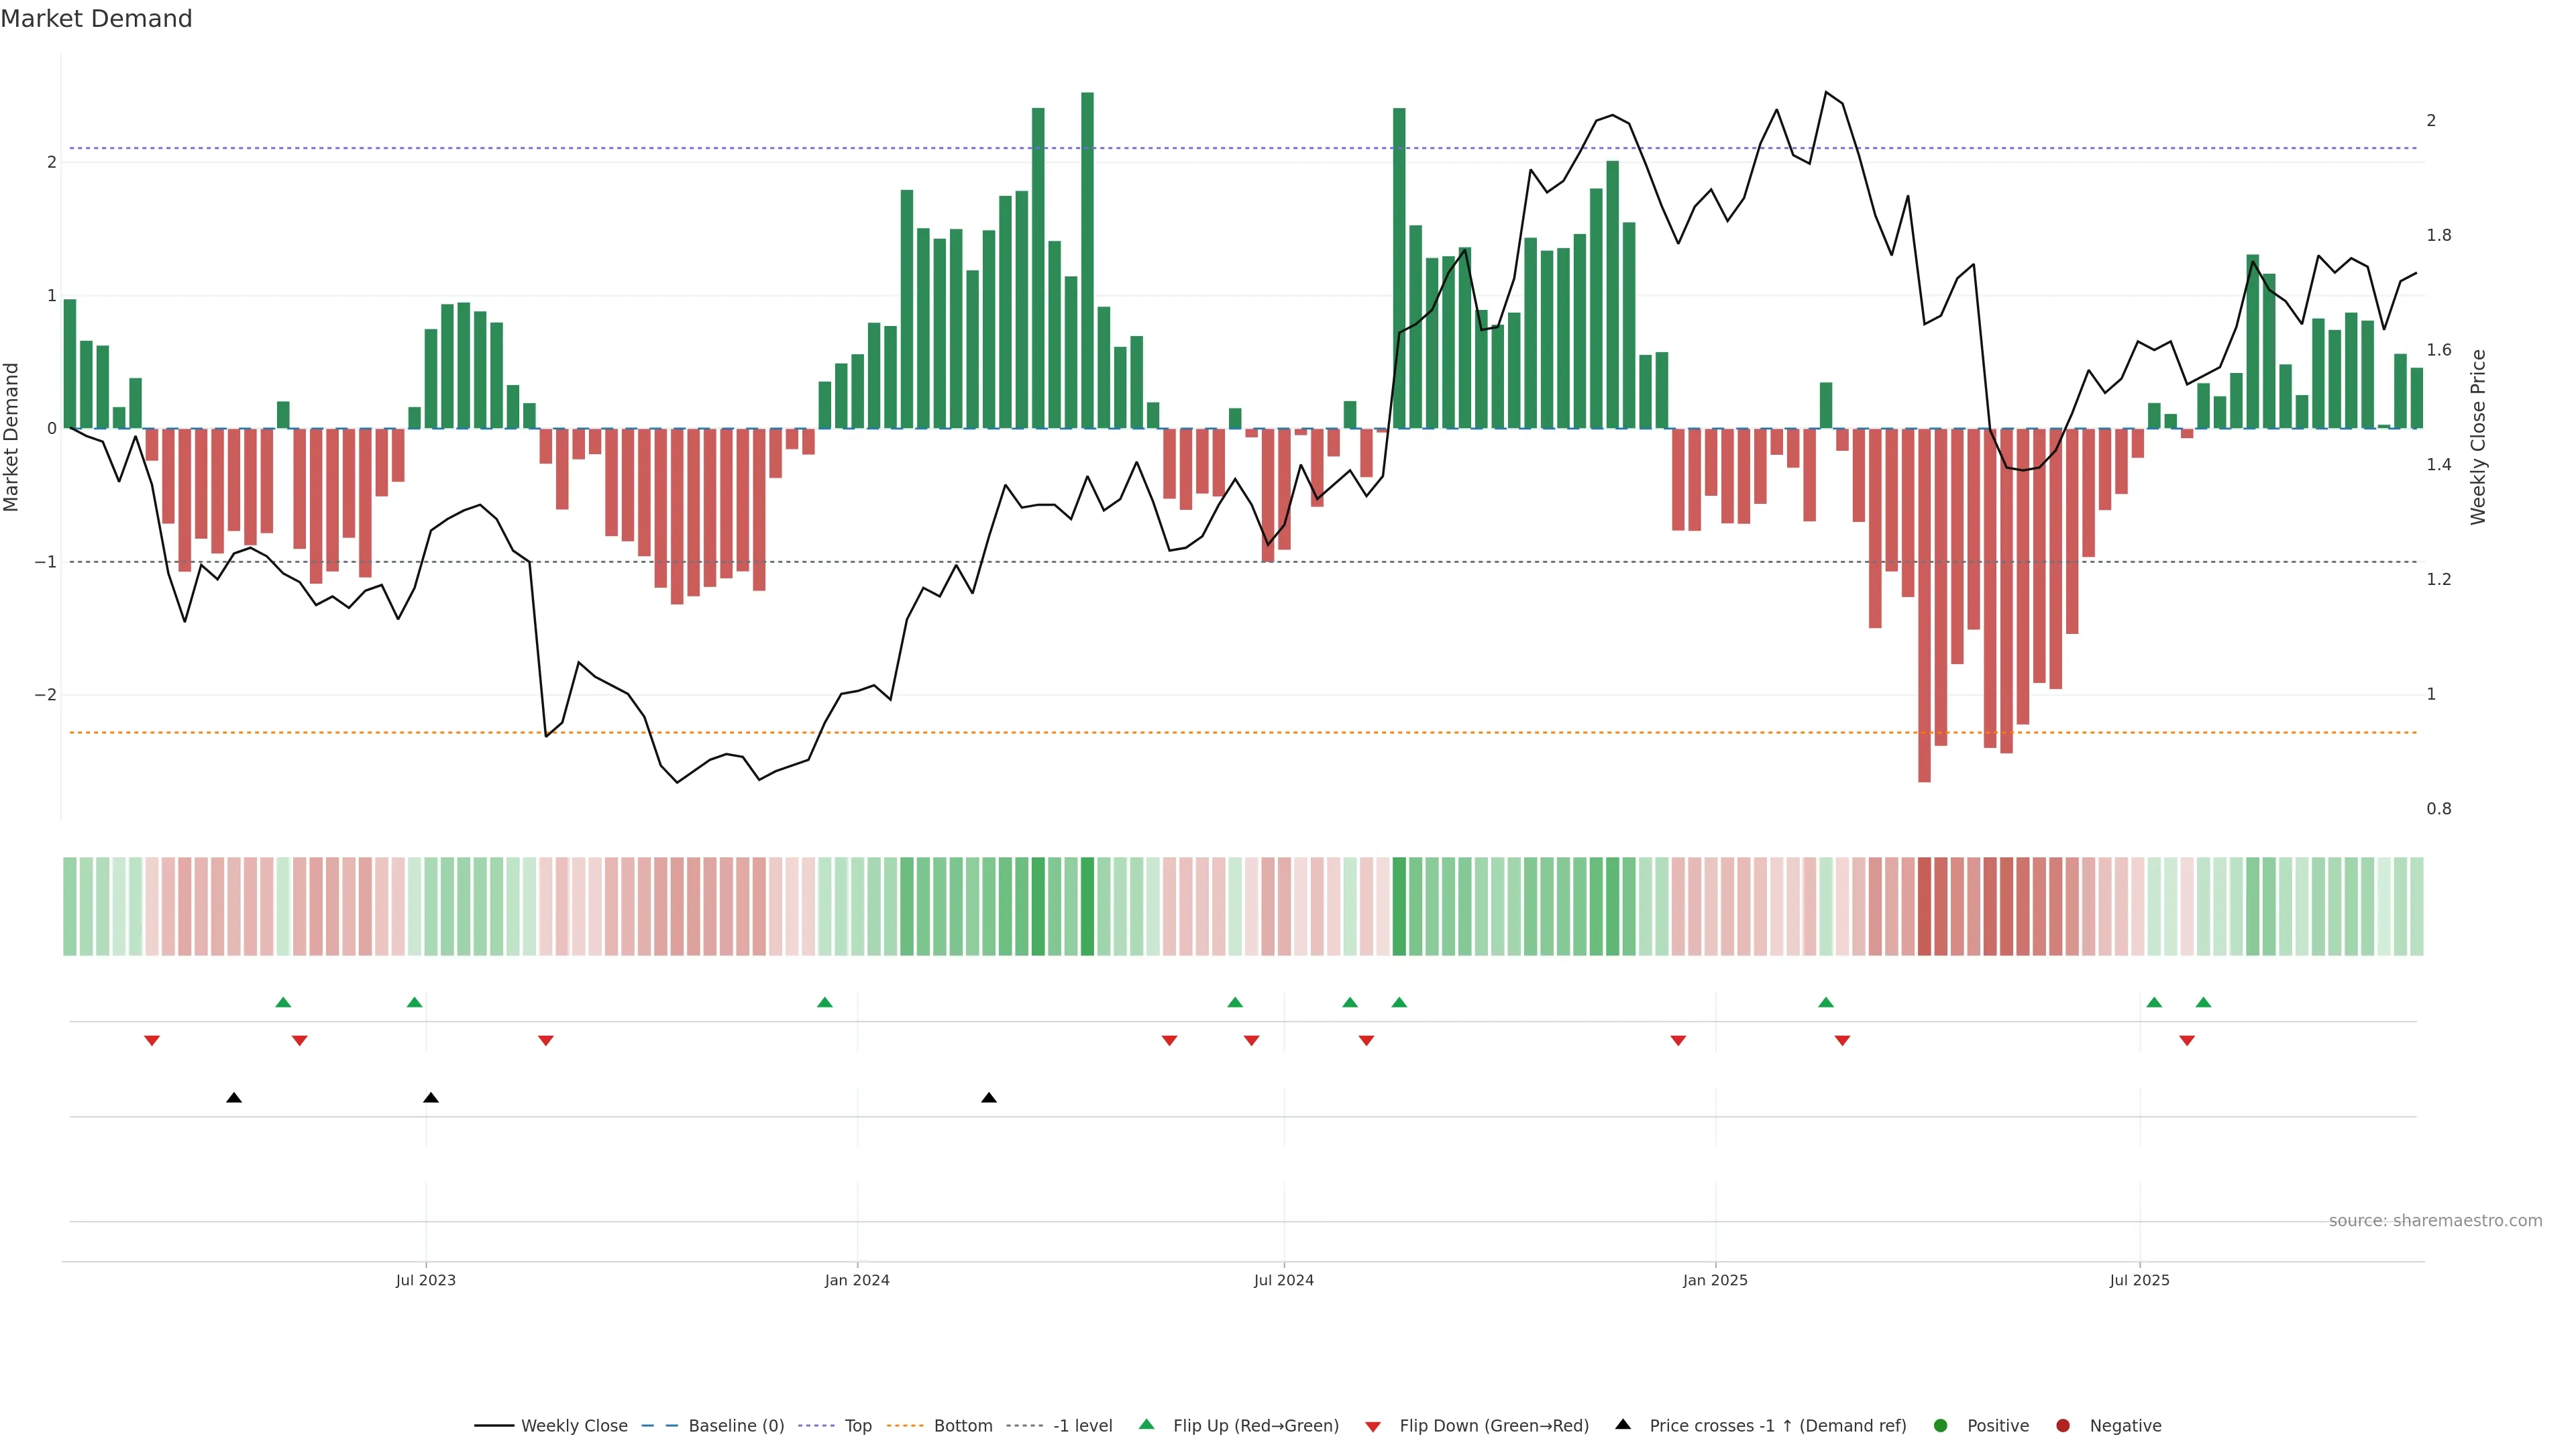This screenshot has height=1449, width=2576.
Task: Click first green cell in heatmap strip
Action: pos(70,906)
